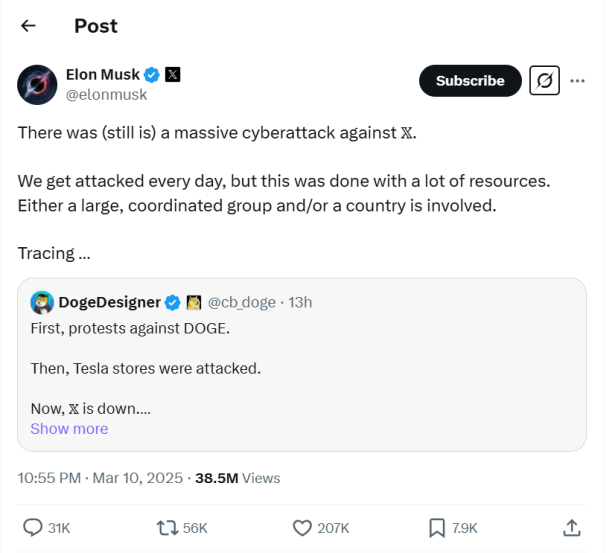Subscribe to Elon Musk
Screen dimensions: 615x553
[x=470, y=81]
